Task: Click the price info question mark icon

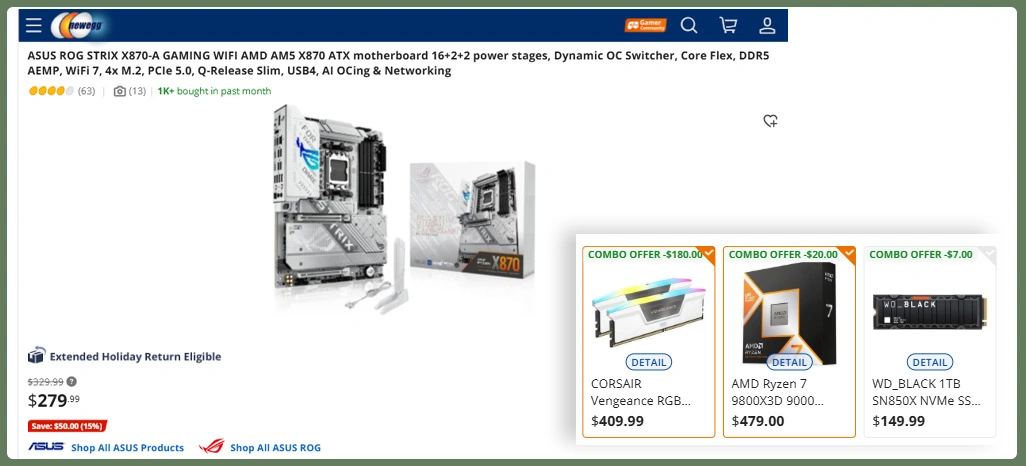Action: coord(71,382)
